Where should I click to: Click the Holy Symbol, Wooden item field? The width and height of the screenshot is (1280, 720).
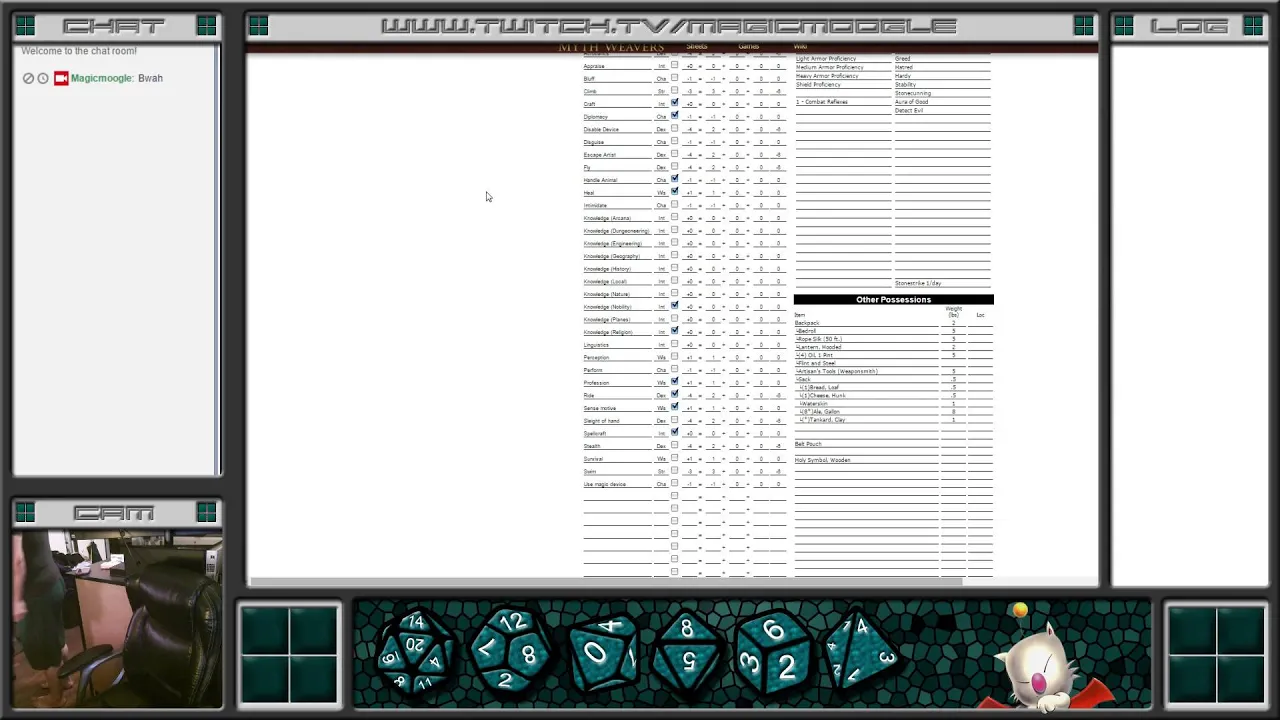click(x=866, y=460)
